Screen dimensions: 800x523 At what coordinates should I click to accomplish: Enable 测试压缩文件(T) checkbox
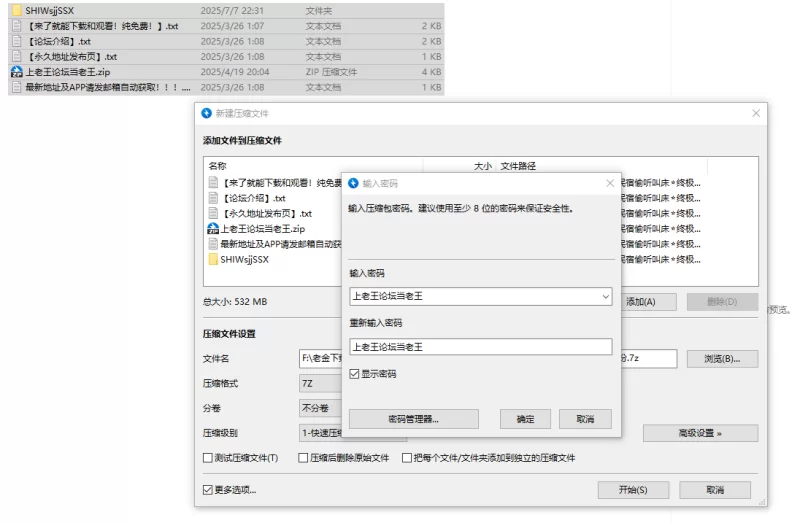click(x=208, y=458)
